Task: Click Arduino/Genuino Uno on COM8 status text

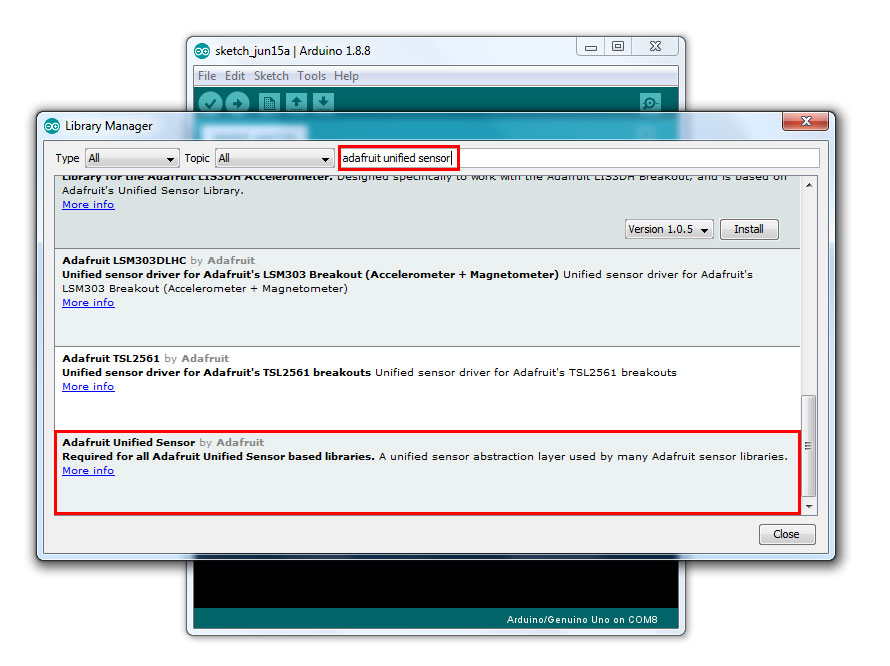Action: [x=582, y=619]
